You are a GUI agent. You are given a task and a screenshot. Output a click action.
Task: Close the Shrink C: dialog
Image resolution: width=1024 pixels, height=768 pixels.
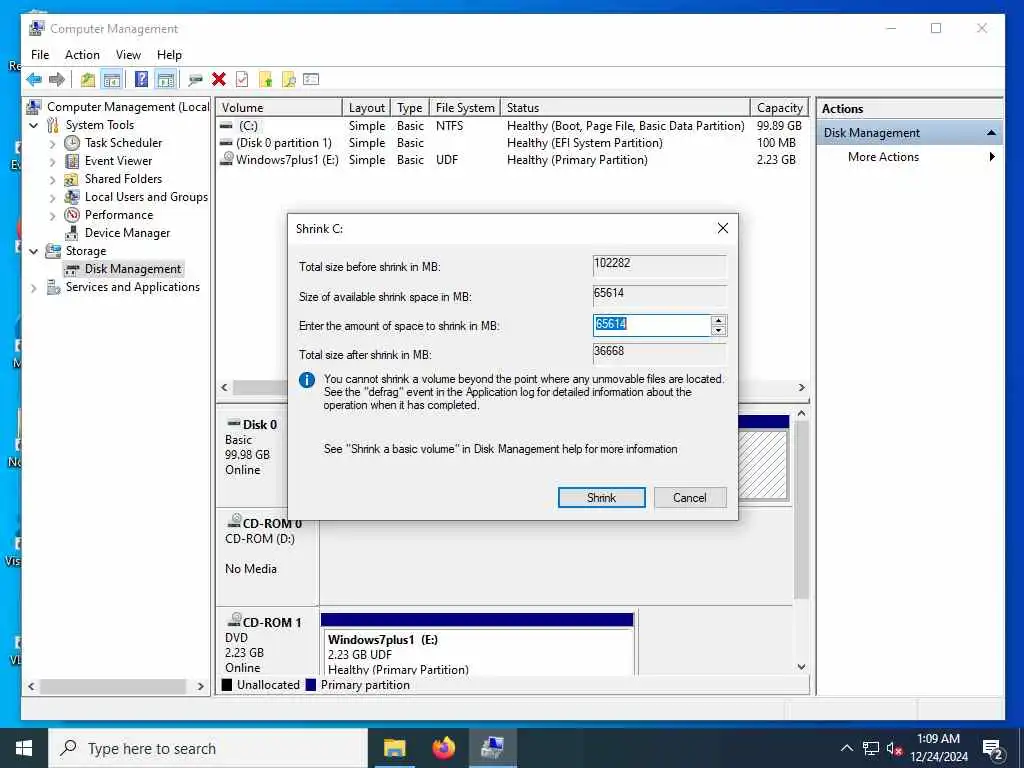pos(722,228)
